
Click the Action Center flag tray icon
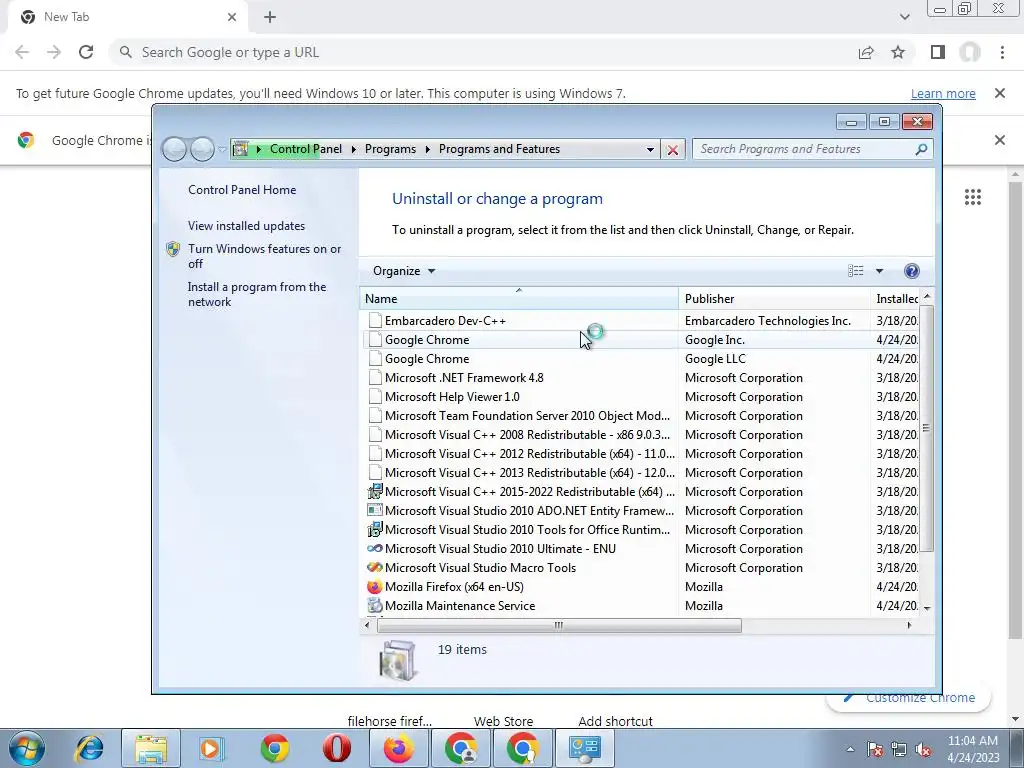(x=876, y=749)
